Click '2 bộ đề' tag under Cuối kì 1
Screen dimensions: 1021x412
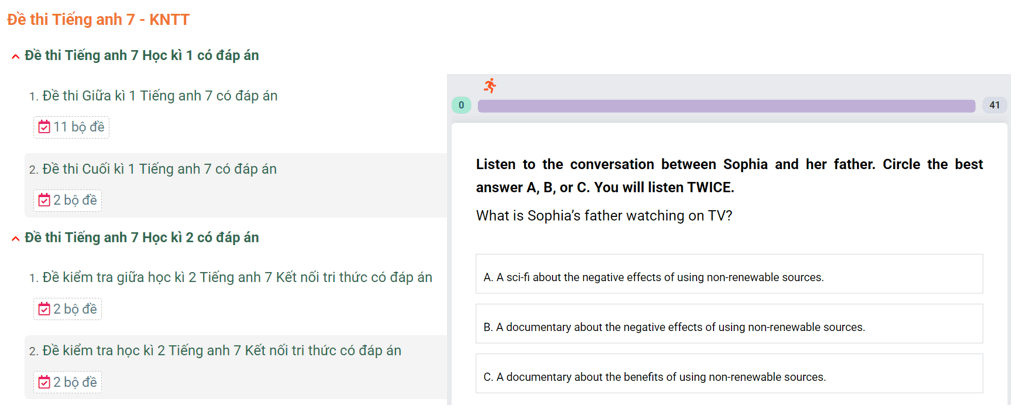[x=68, y=200]
